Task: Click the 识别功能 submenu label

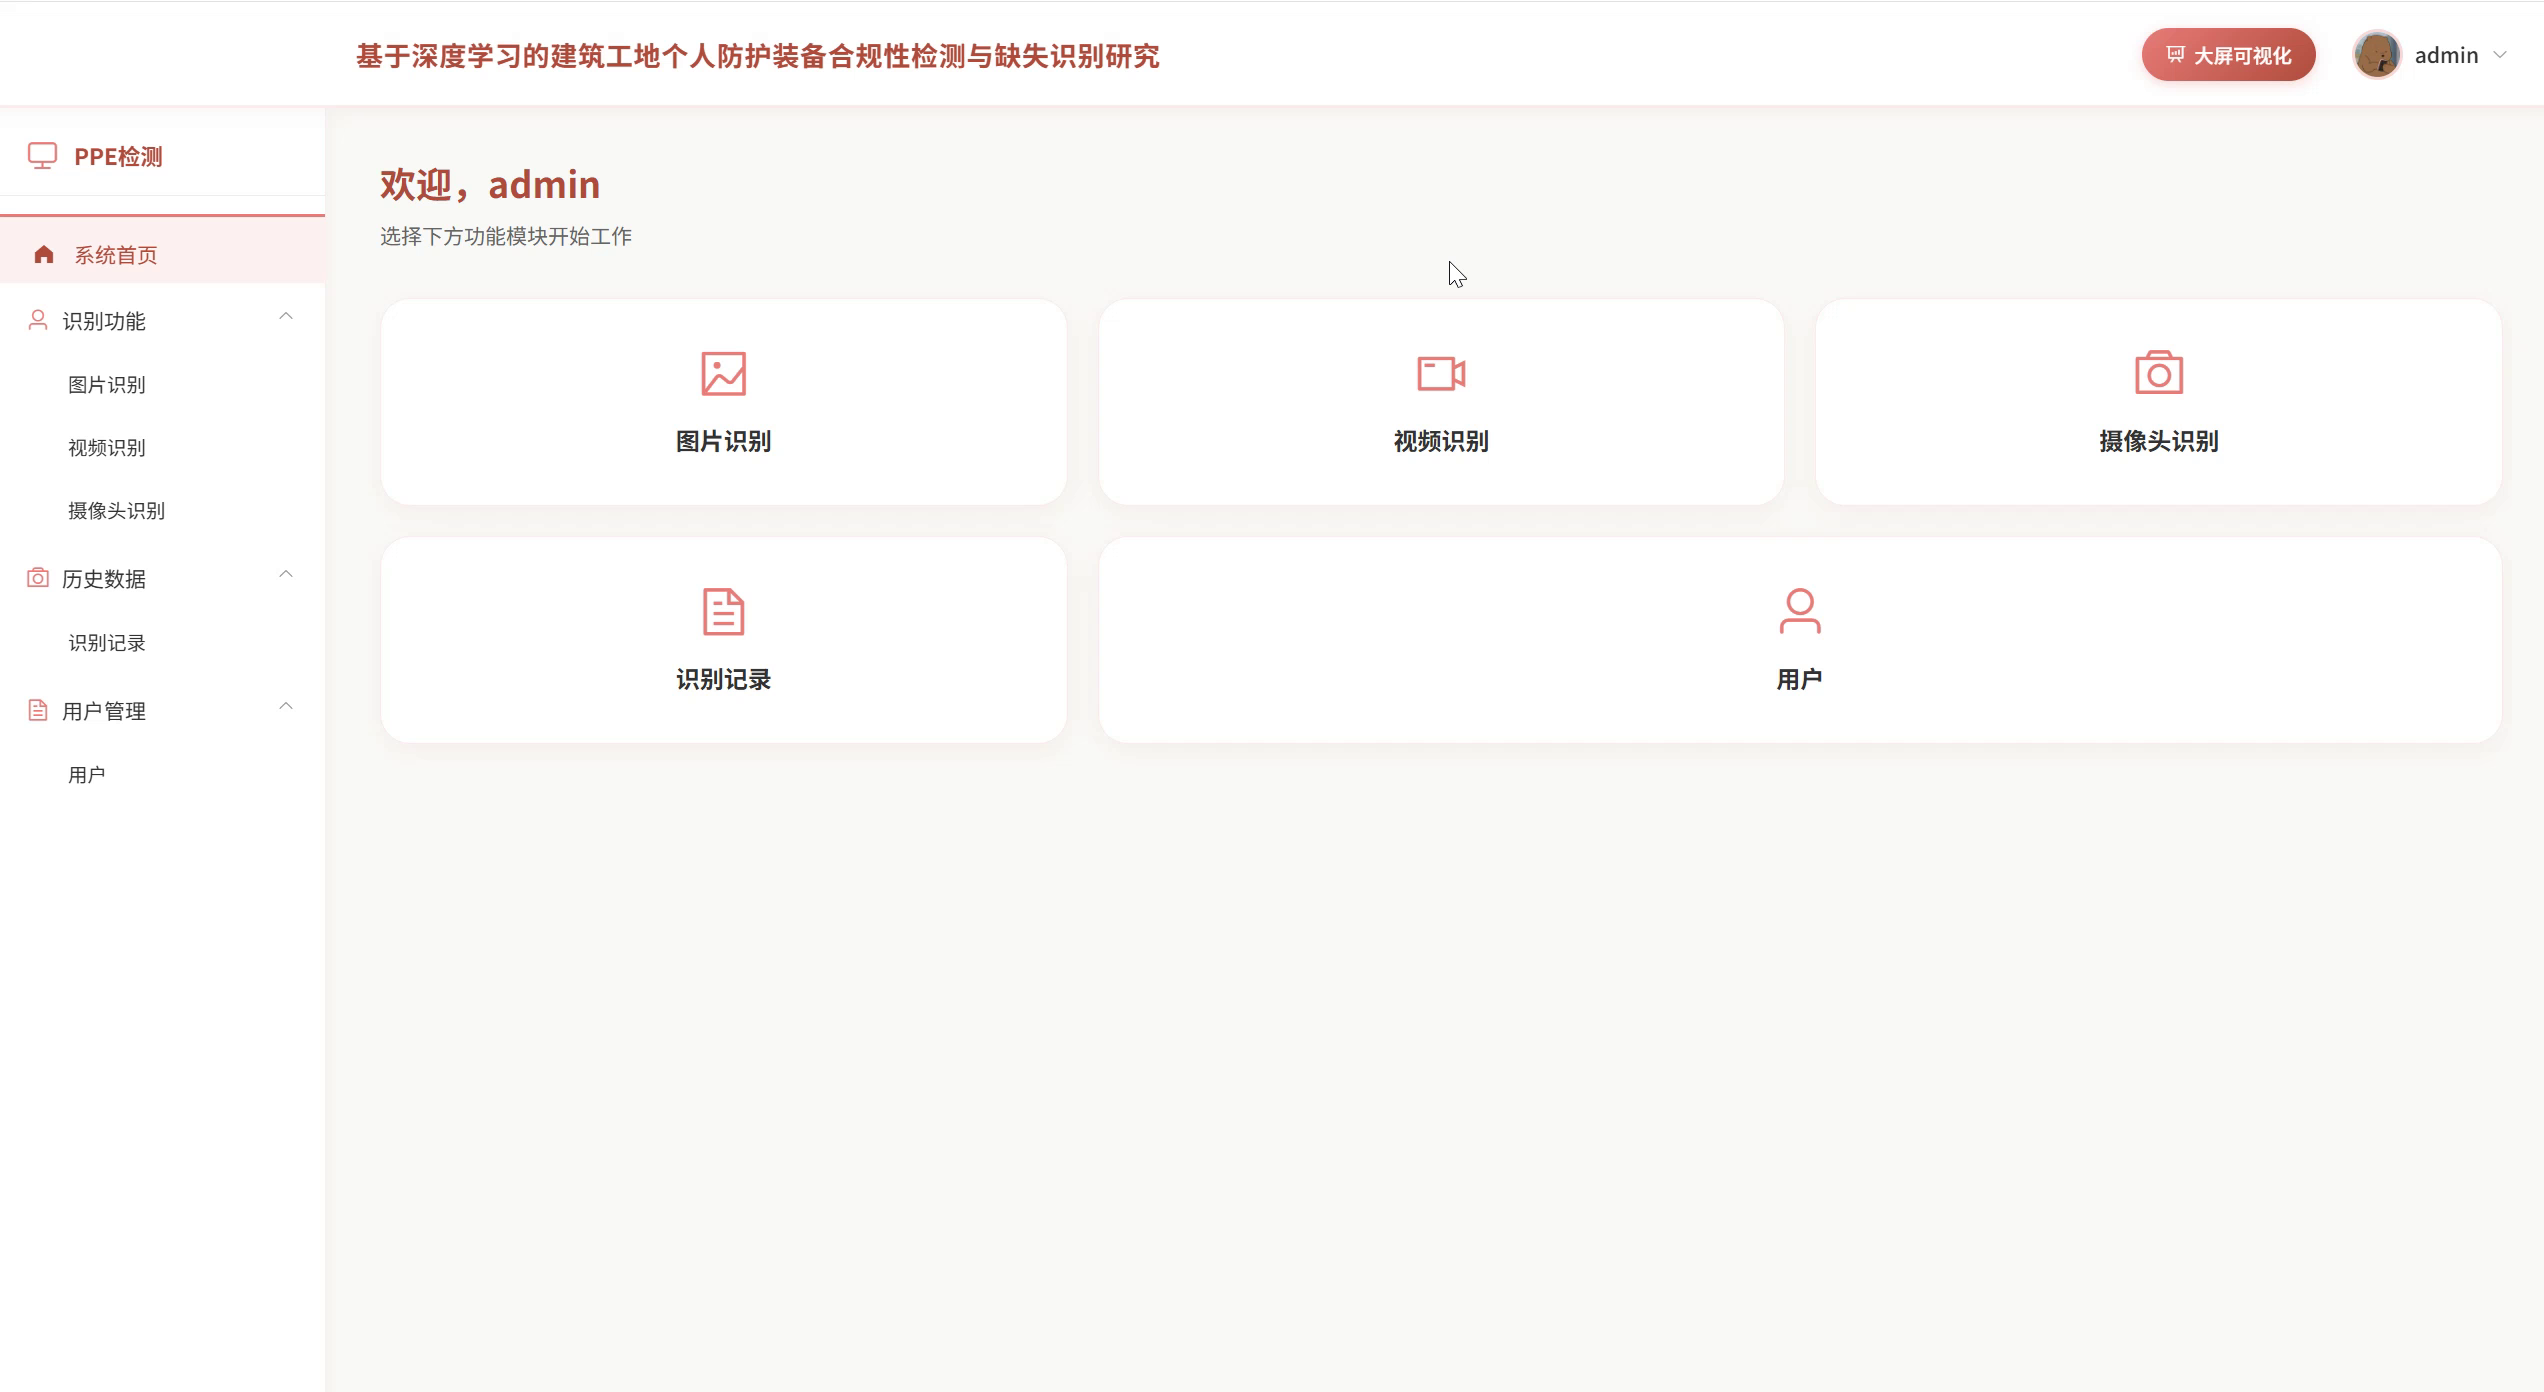Action: tap(104, 321)
